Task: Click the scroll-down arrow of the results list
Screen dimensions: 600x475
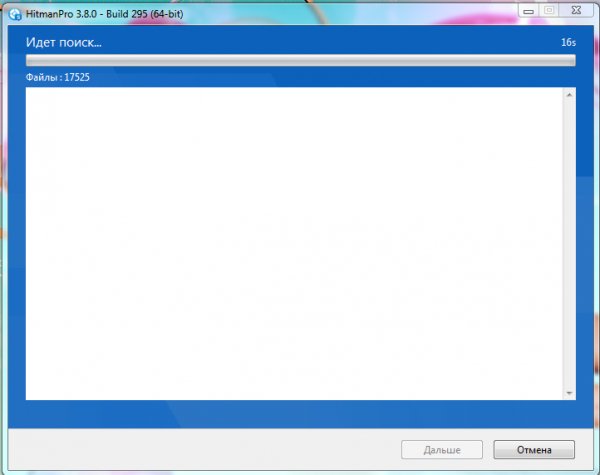Action: pyautogui.click(x=569, y=393)
